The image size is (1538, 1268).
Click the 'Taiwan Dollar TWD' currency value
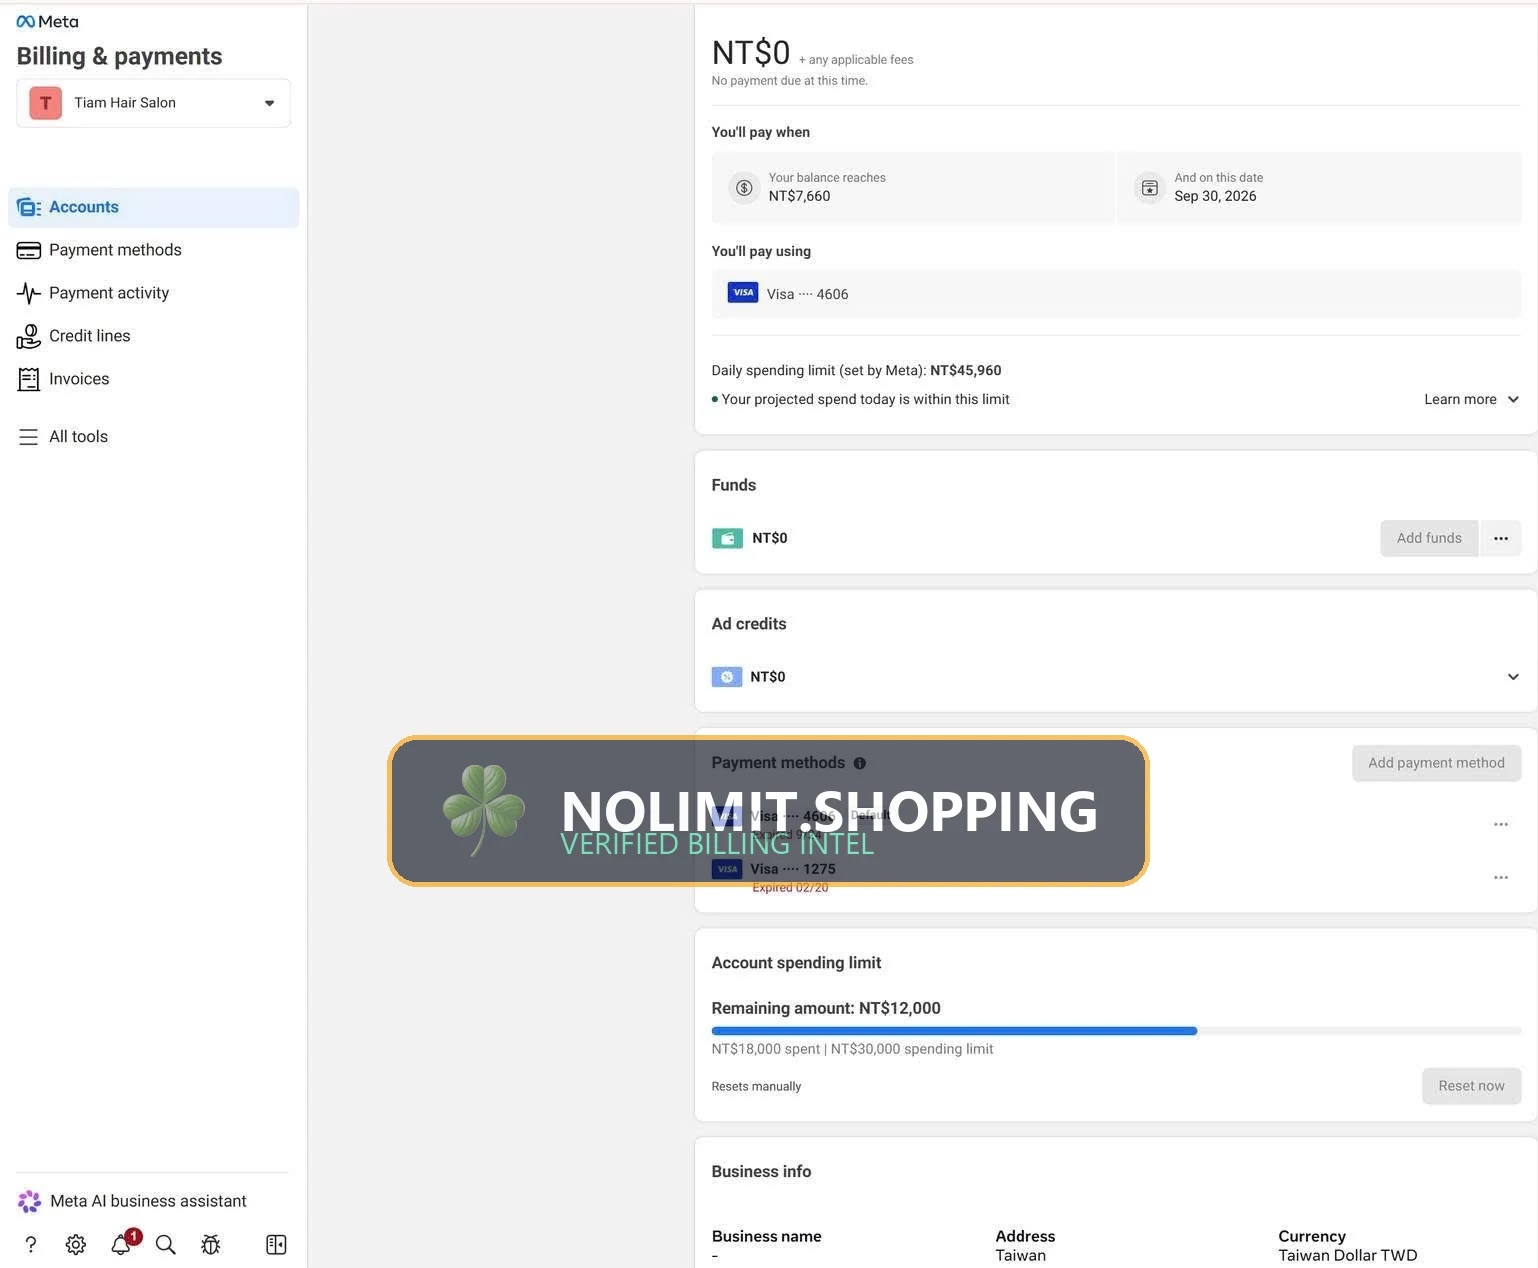1347,1255
